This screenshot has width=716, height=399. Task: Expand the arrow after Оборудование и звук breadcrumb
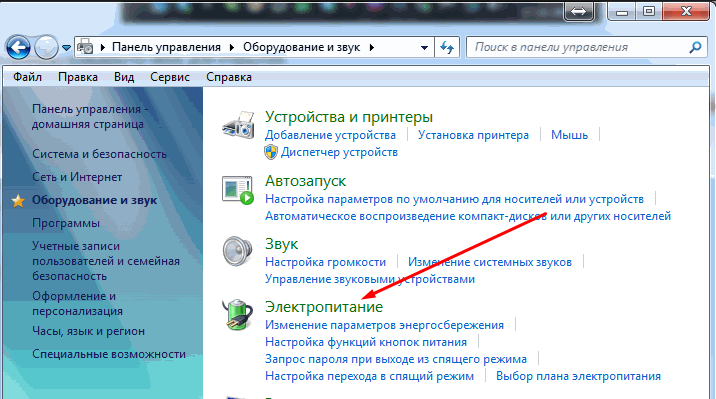click(372, 47)
